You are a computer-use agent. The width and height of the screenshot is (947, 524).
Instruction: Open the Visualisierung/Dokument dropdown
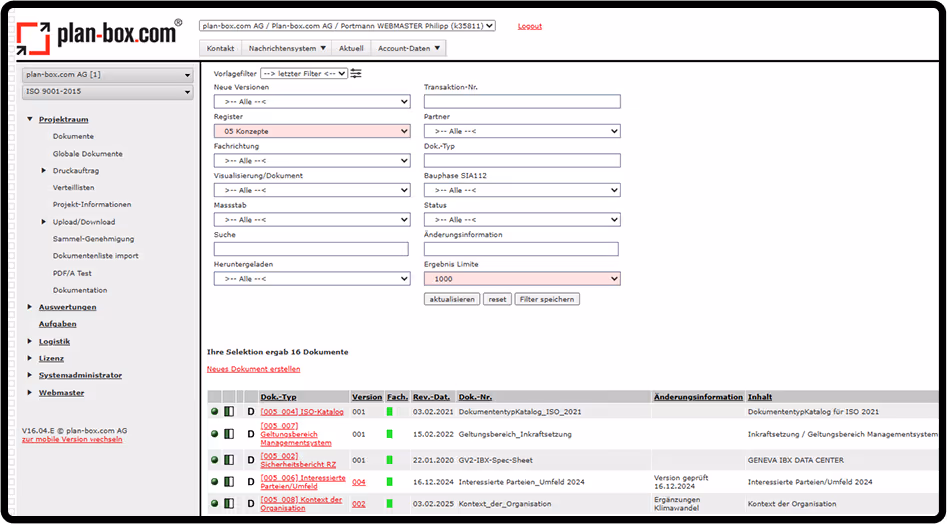[312, 190]
